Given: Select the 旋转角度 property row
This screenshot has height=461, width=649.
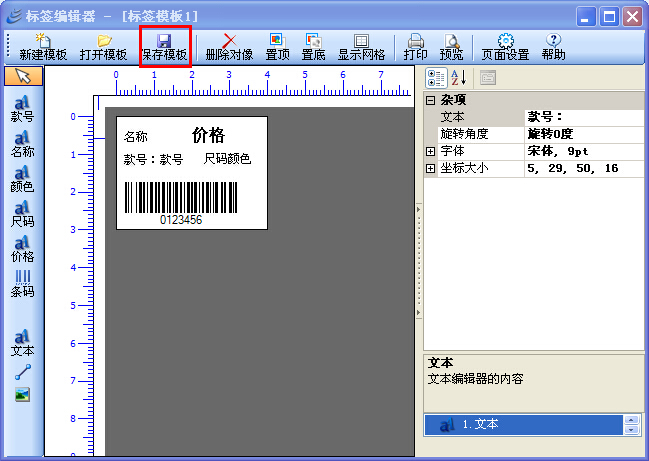Looking at the screenshot, I should click(481, 134).
